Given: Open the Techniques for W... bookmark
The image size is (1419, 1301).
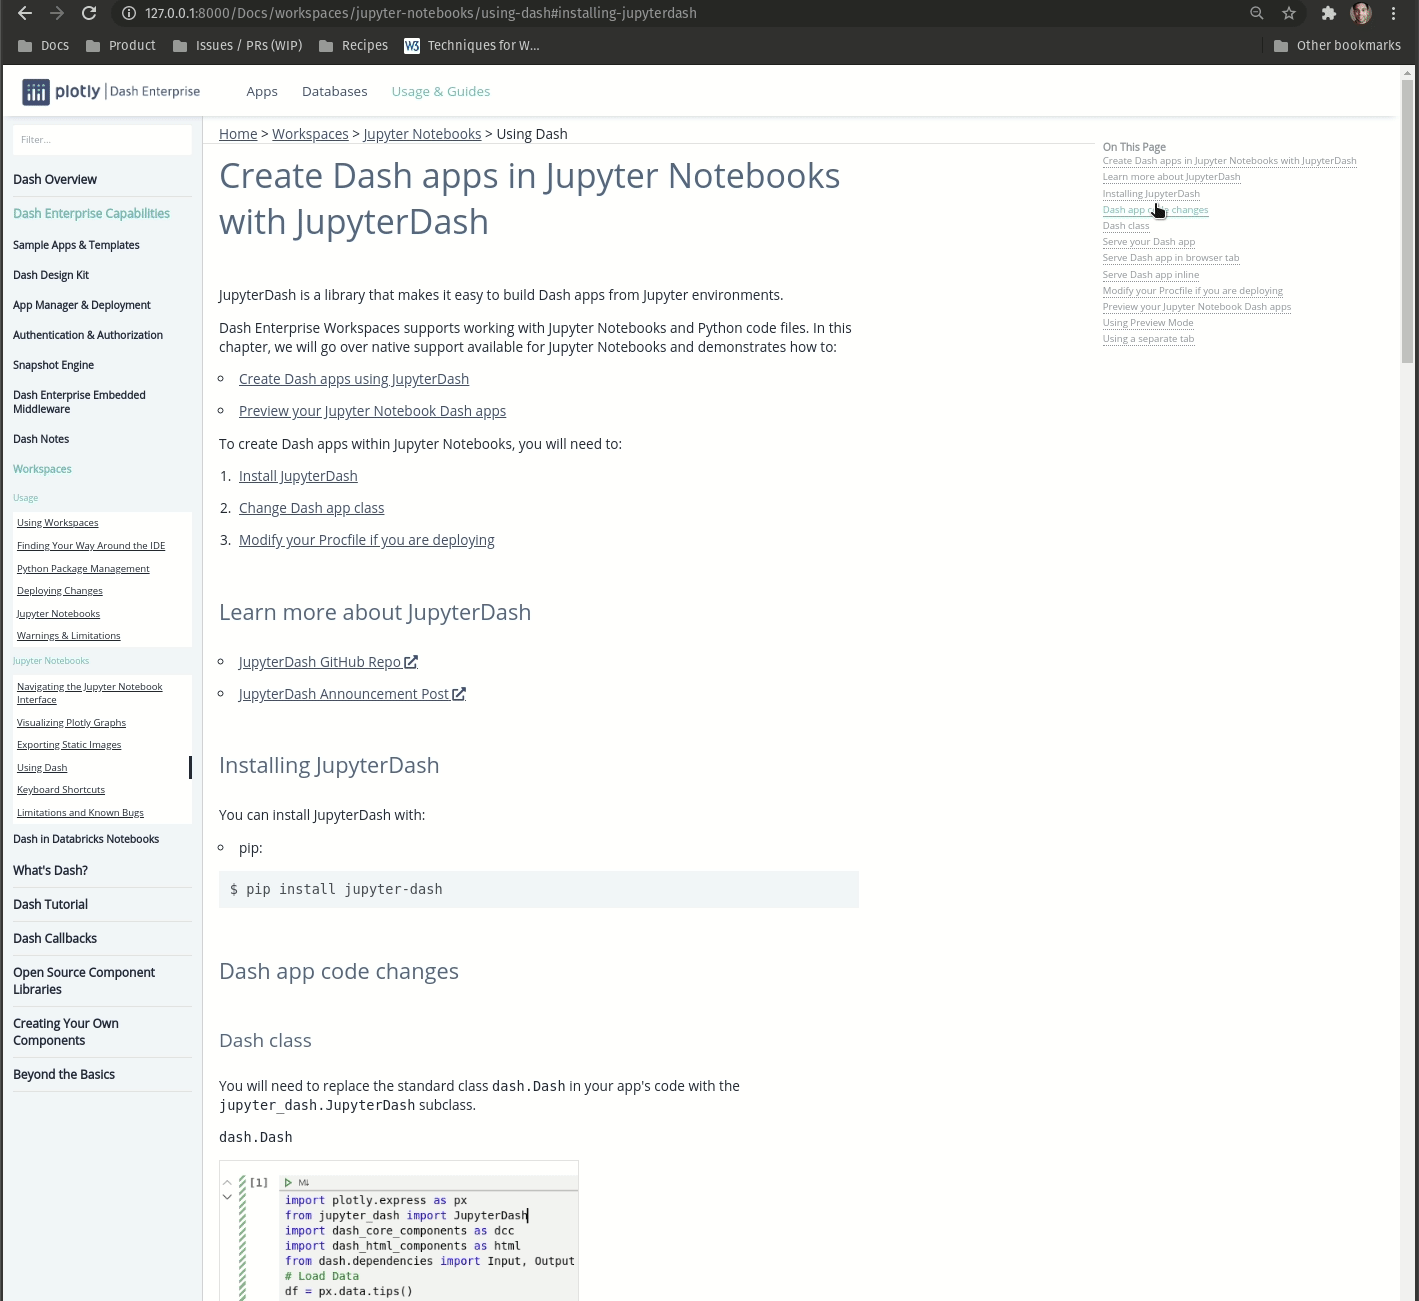Looking at the screenshot, I should 472,45.
